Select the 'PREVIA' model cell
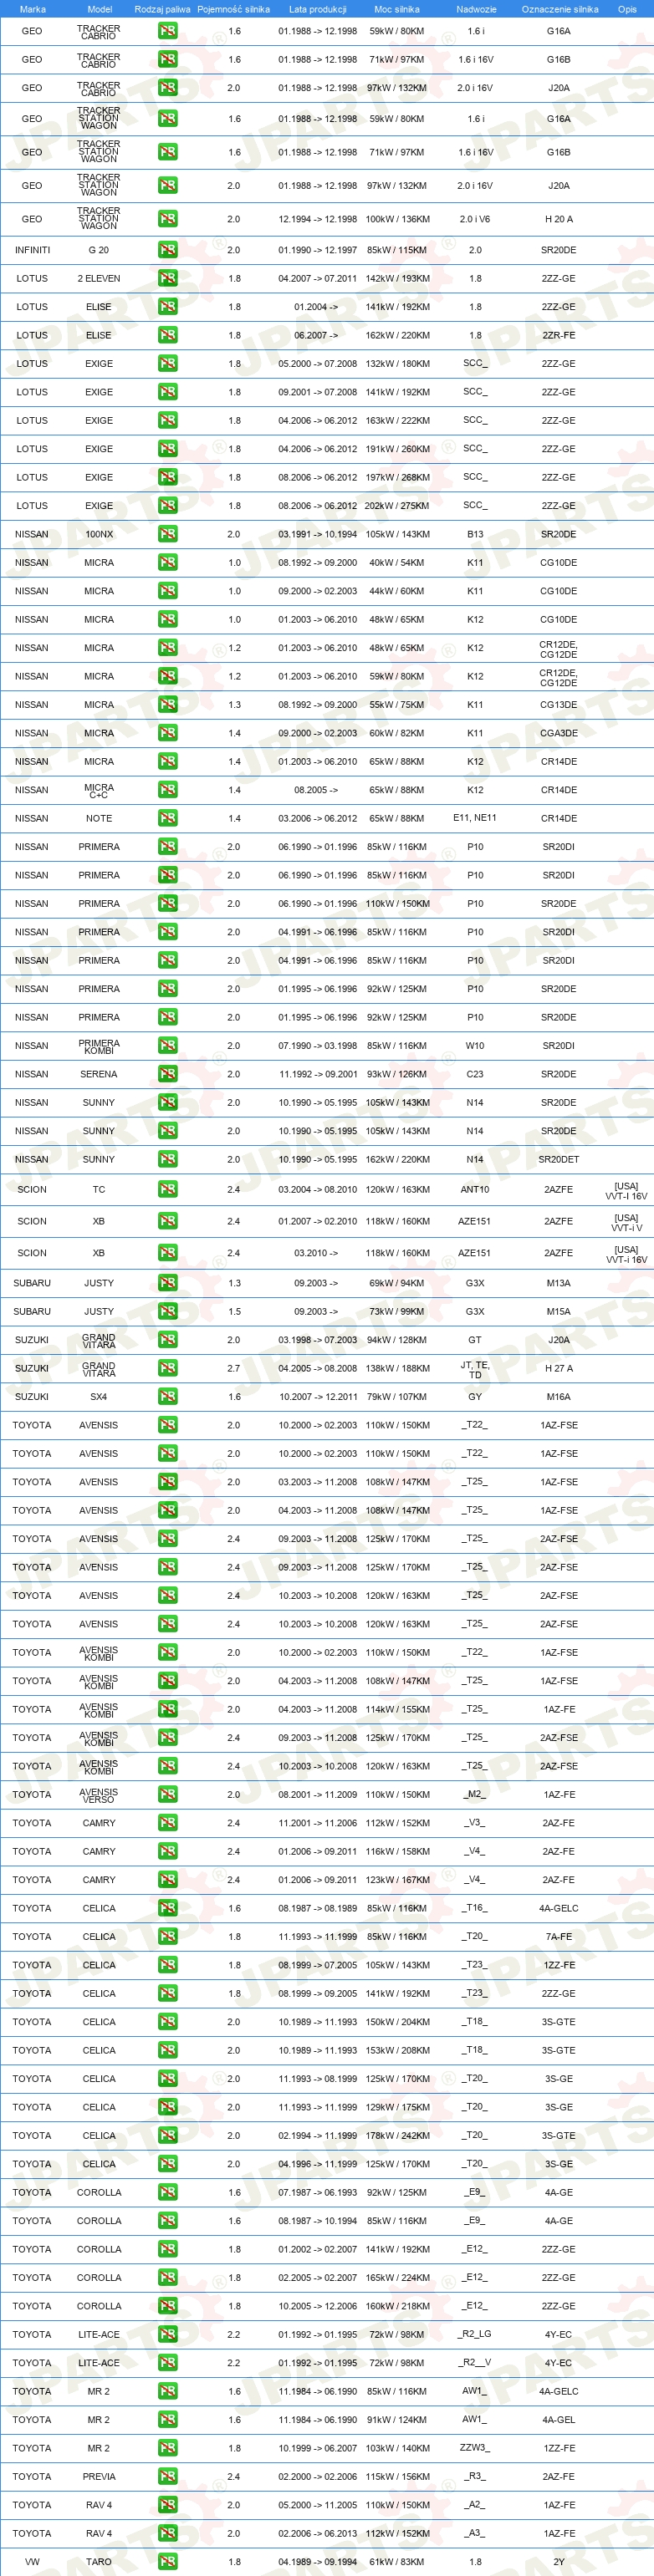This screenshot has width=654, height=2576. [99, 2476]
